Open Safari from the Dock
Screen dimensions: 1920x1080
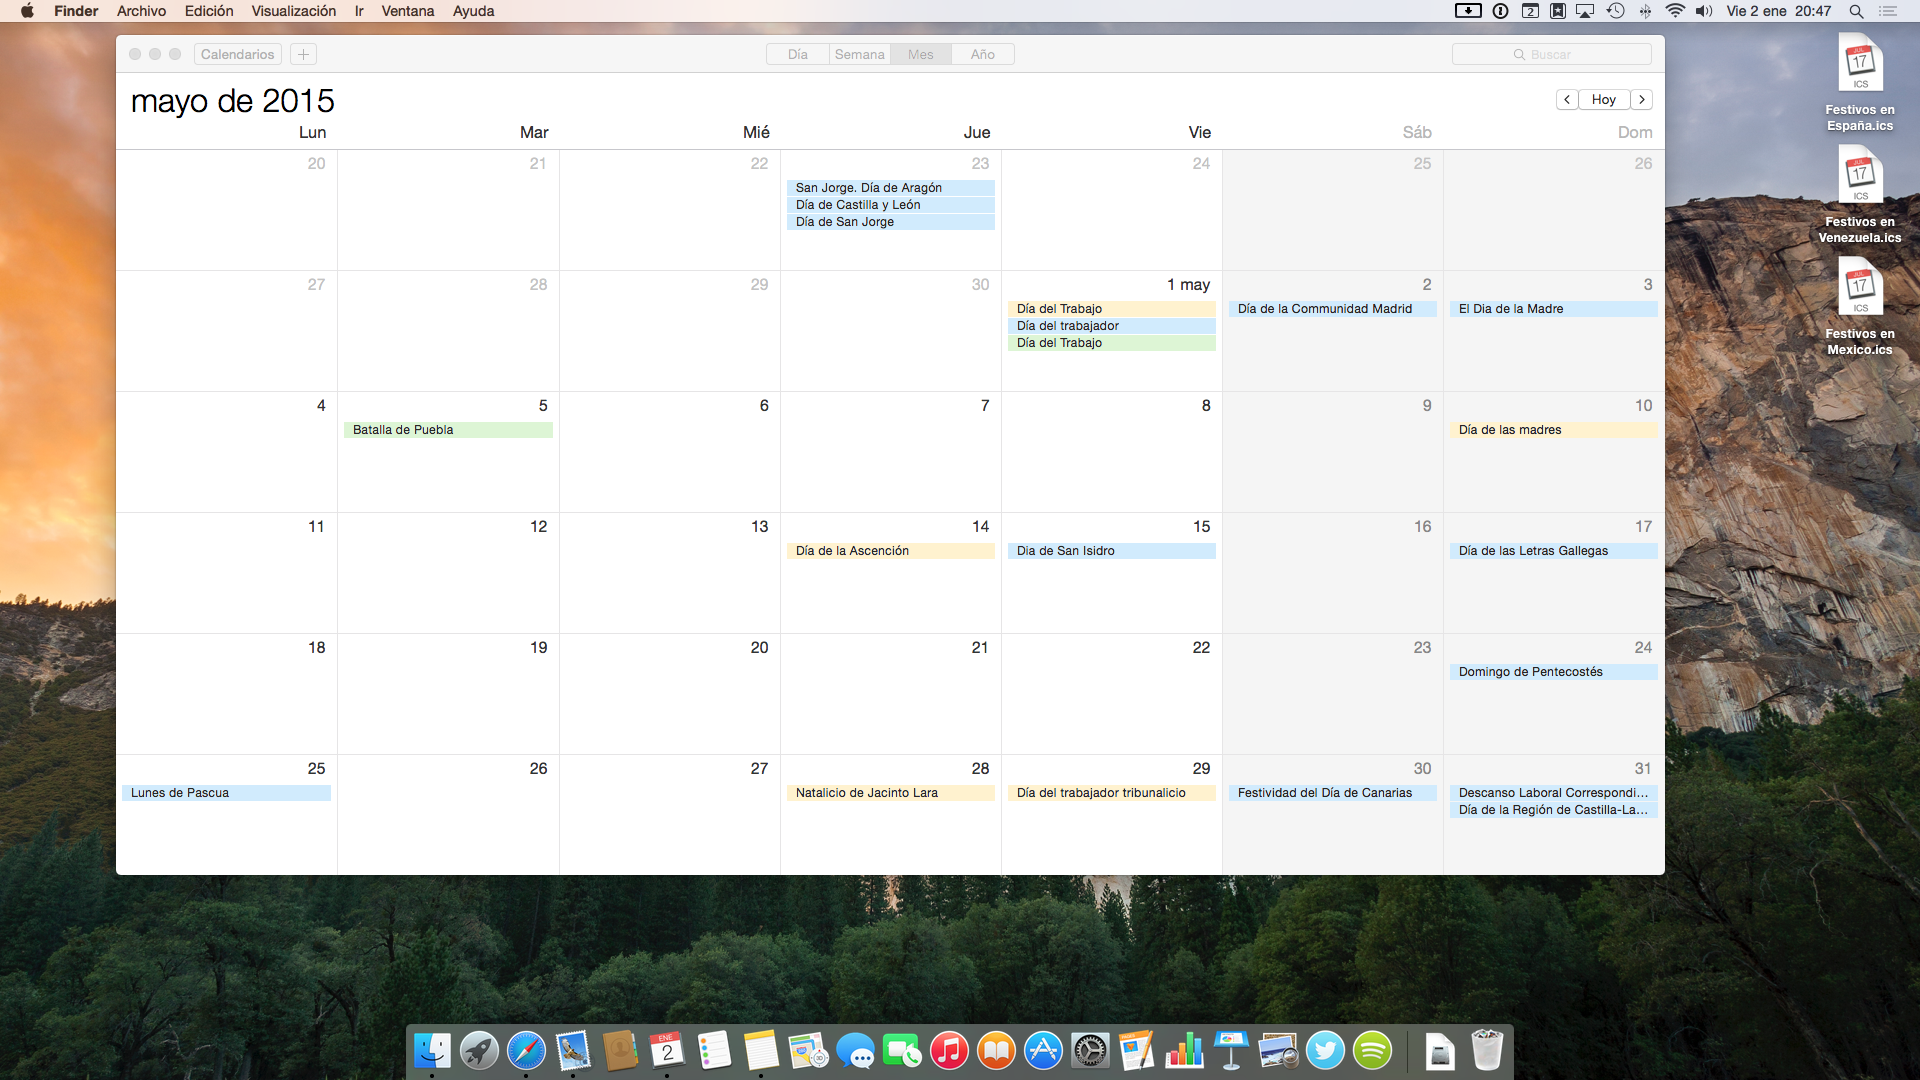pos(526,1051)
